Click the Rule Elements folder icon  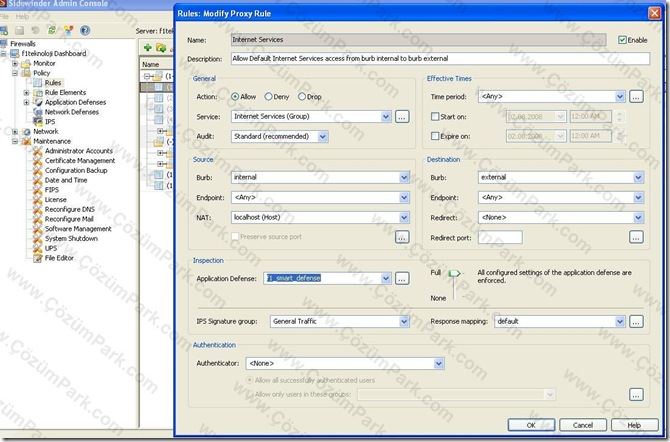pos(38,92)
